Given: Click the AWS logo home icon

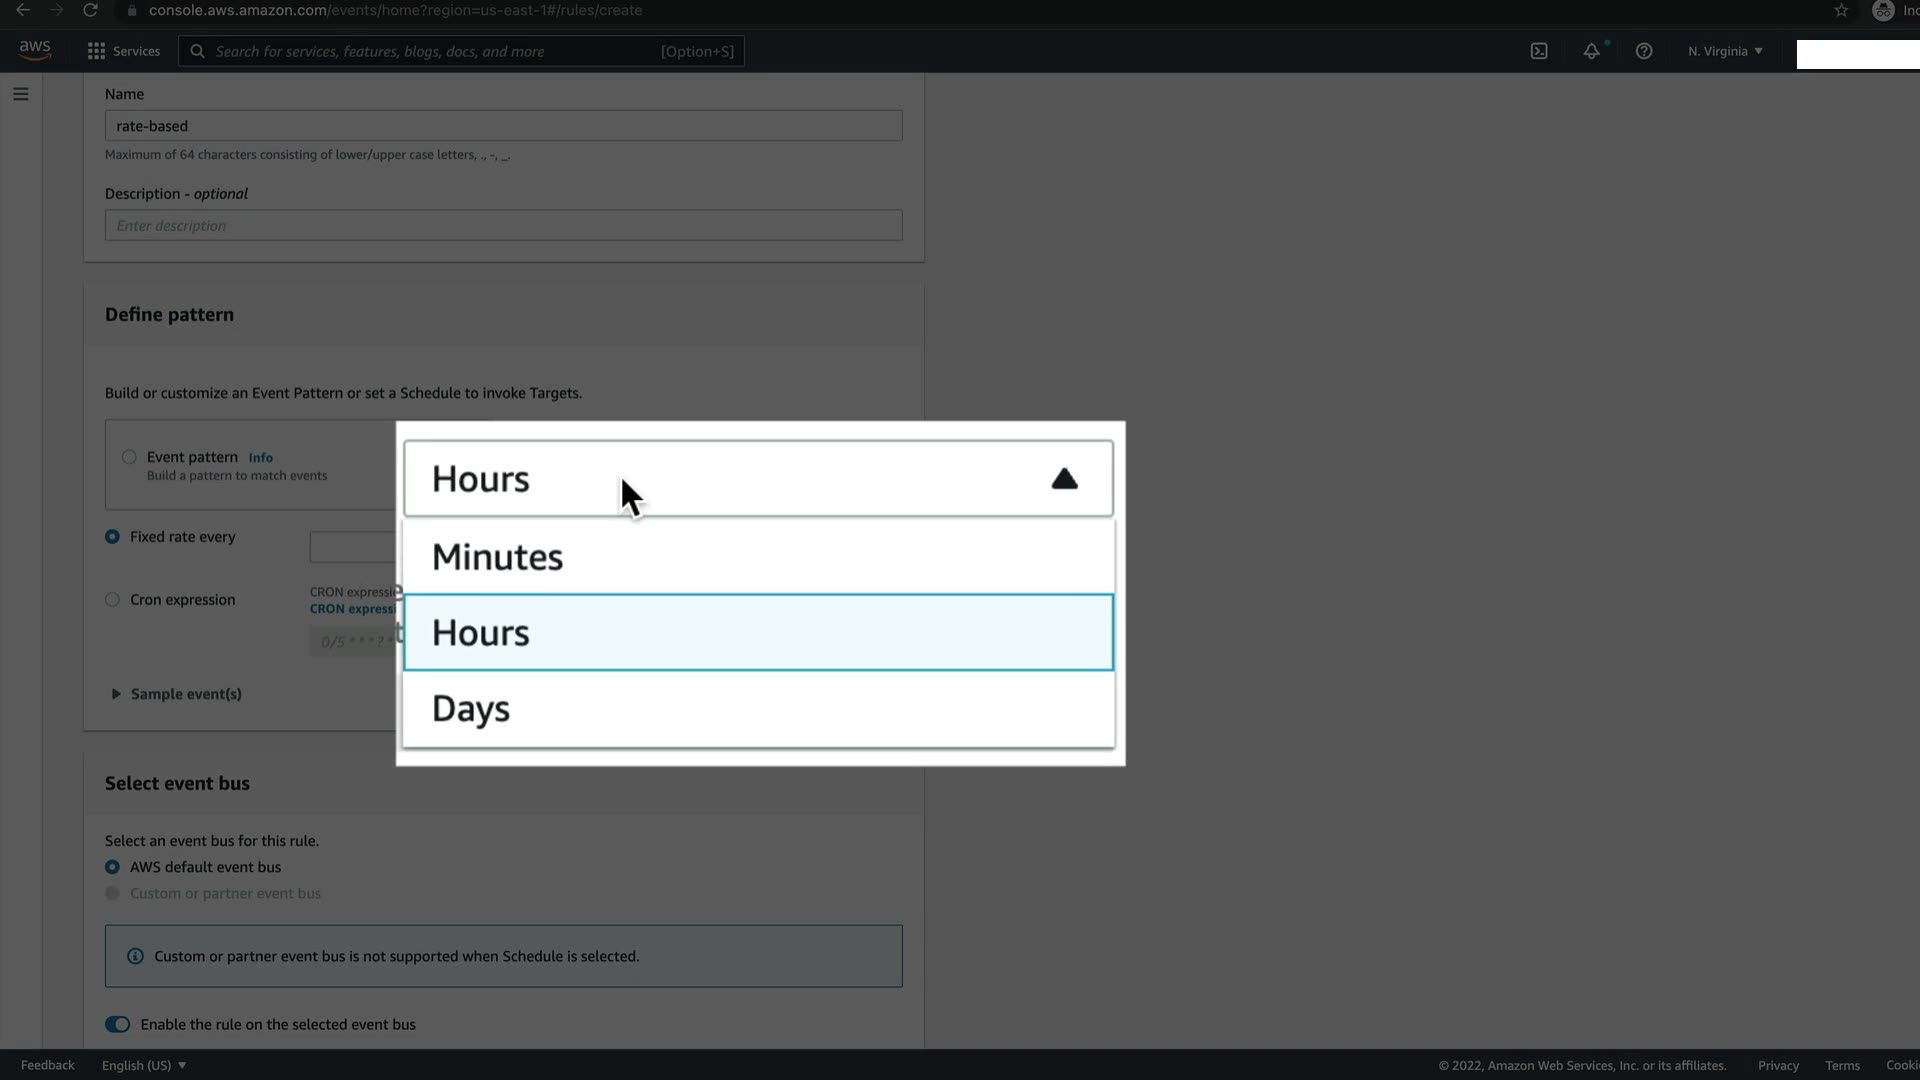Looking at the screenshot, I should [x=35, y=50].
